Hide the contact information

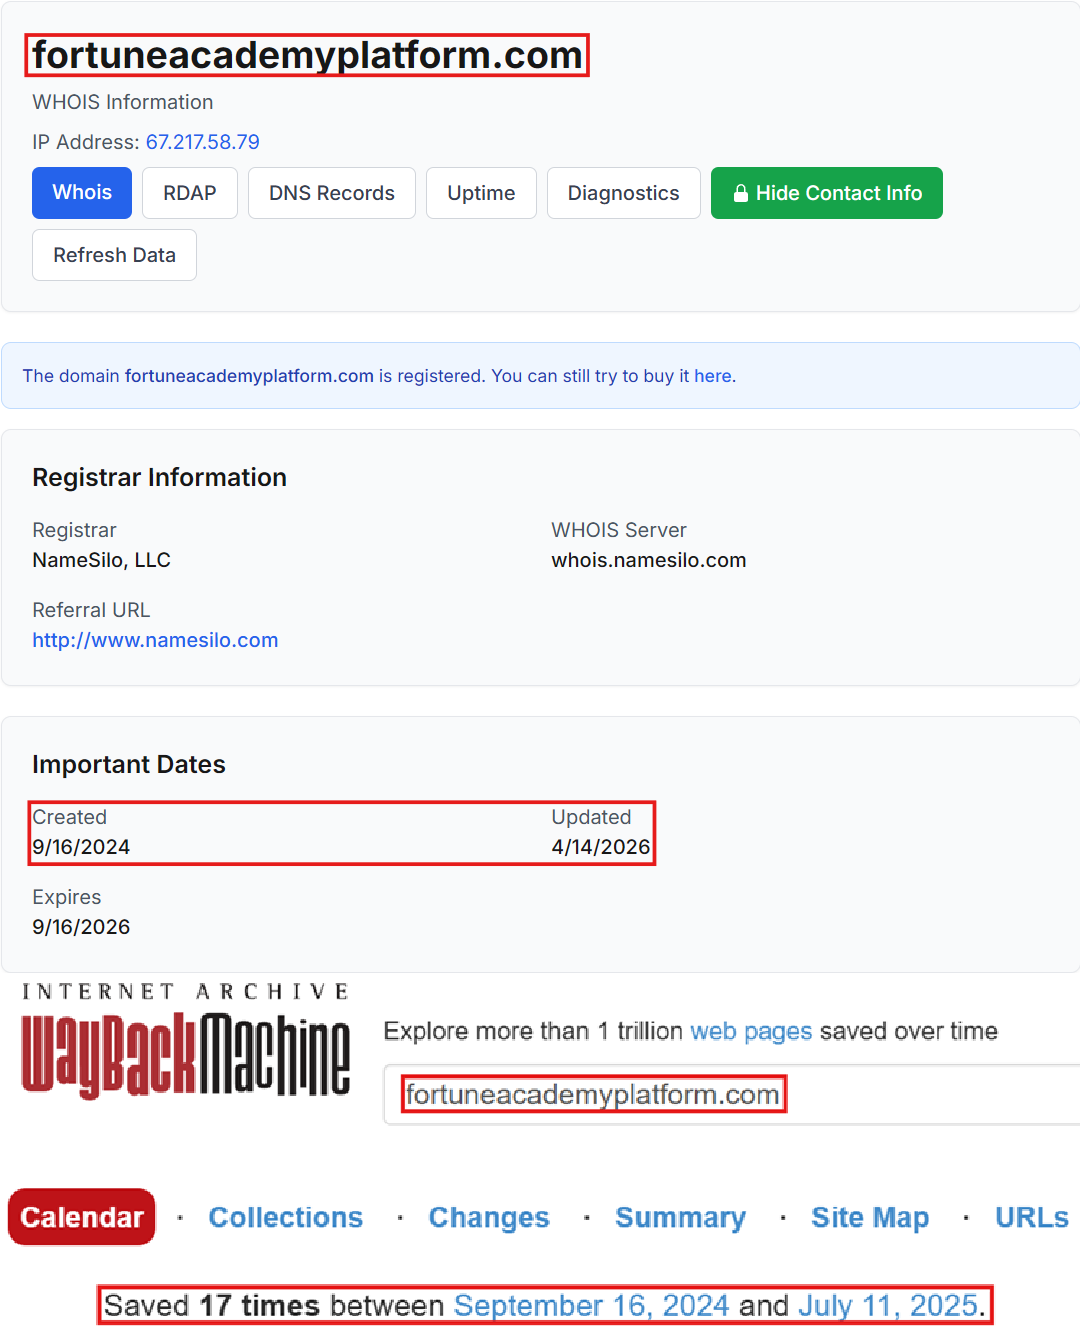(x=826, y=192)
